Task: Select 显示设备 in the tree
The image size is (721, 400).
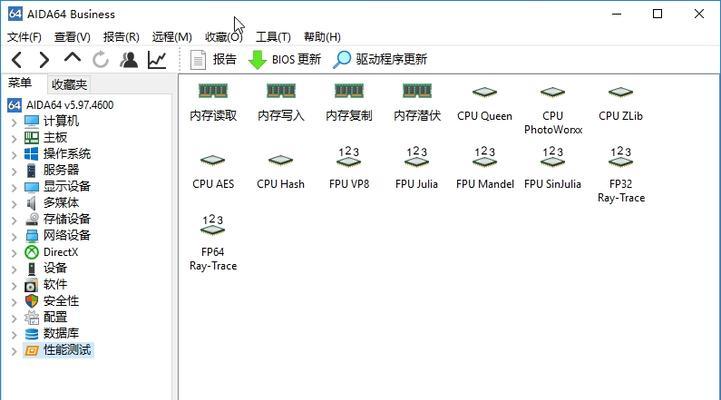Action: pyautogui.click(x=57, y=187)
